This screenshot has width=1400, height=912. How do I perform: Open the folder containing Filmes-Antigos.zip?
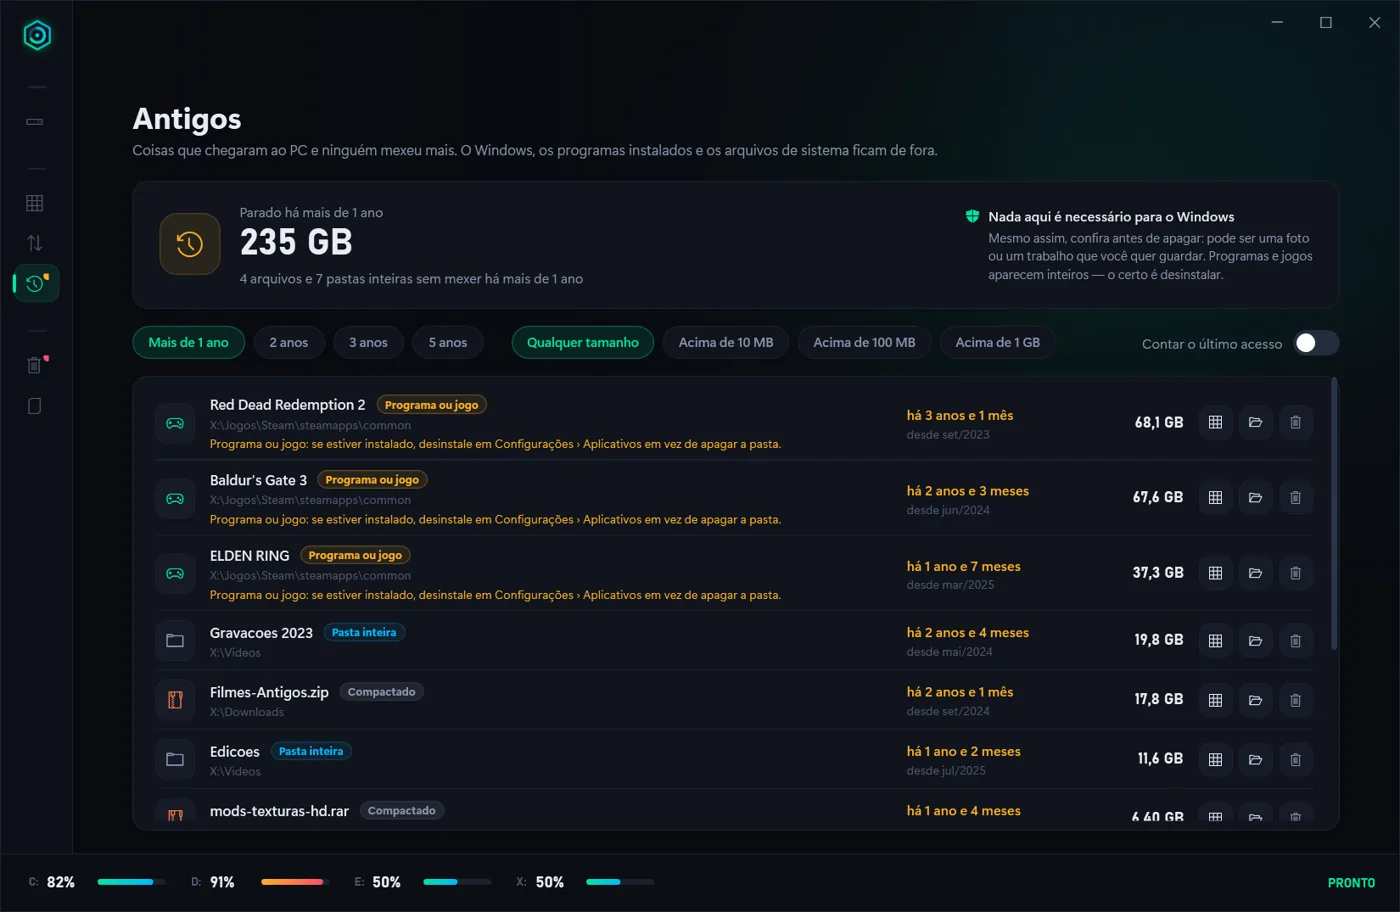pos(1255,700)
